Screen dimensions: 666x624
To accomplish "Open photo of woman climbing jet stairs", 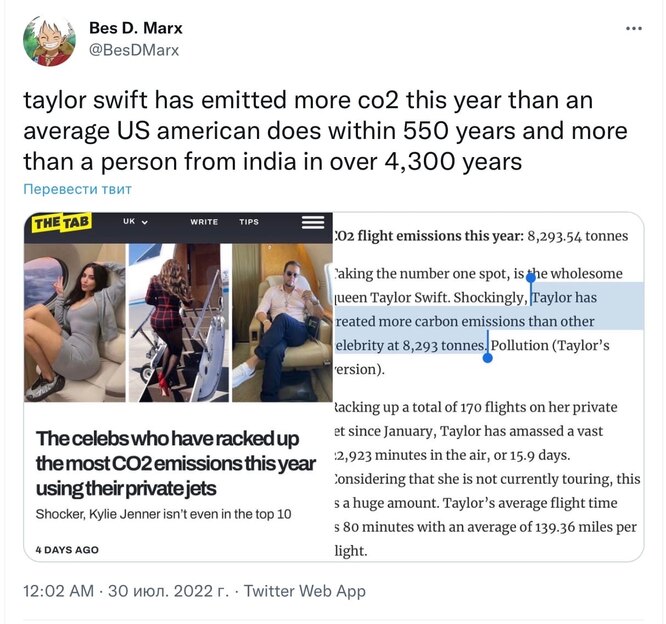I will coord(179,322).
